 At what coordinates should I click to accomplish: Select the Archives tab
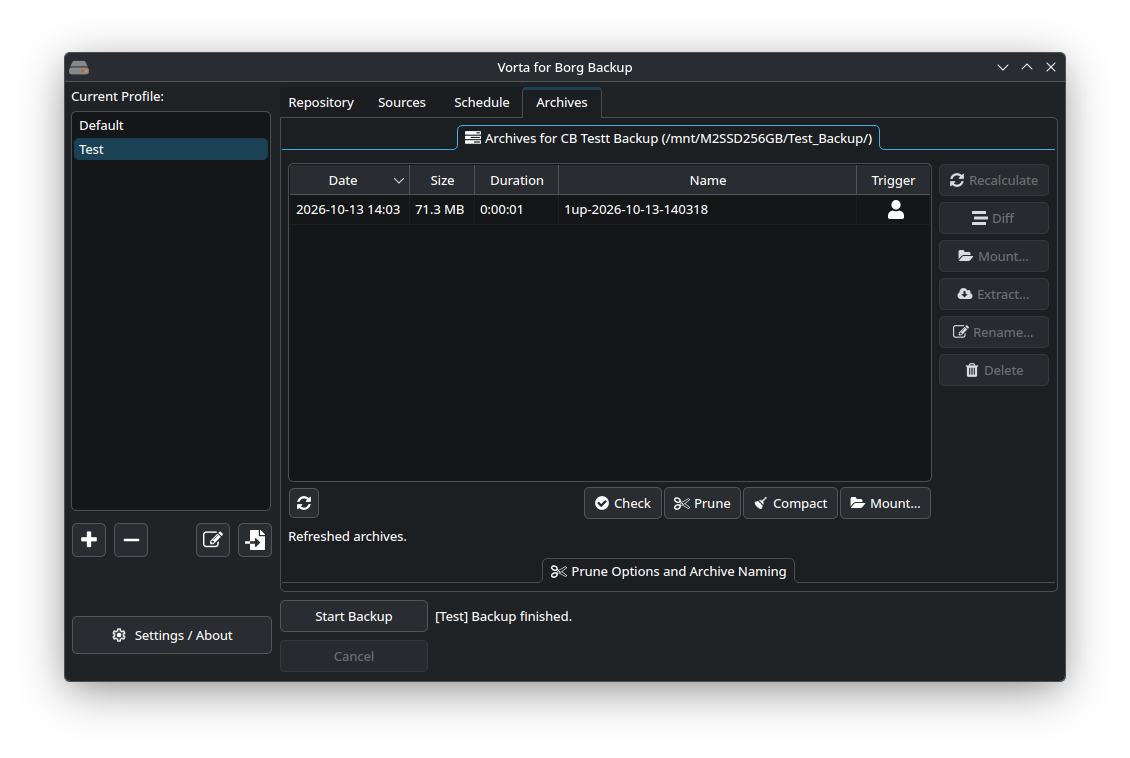click(x=561, y=102)
